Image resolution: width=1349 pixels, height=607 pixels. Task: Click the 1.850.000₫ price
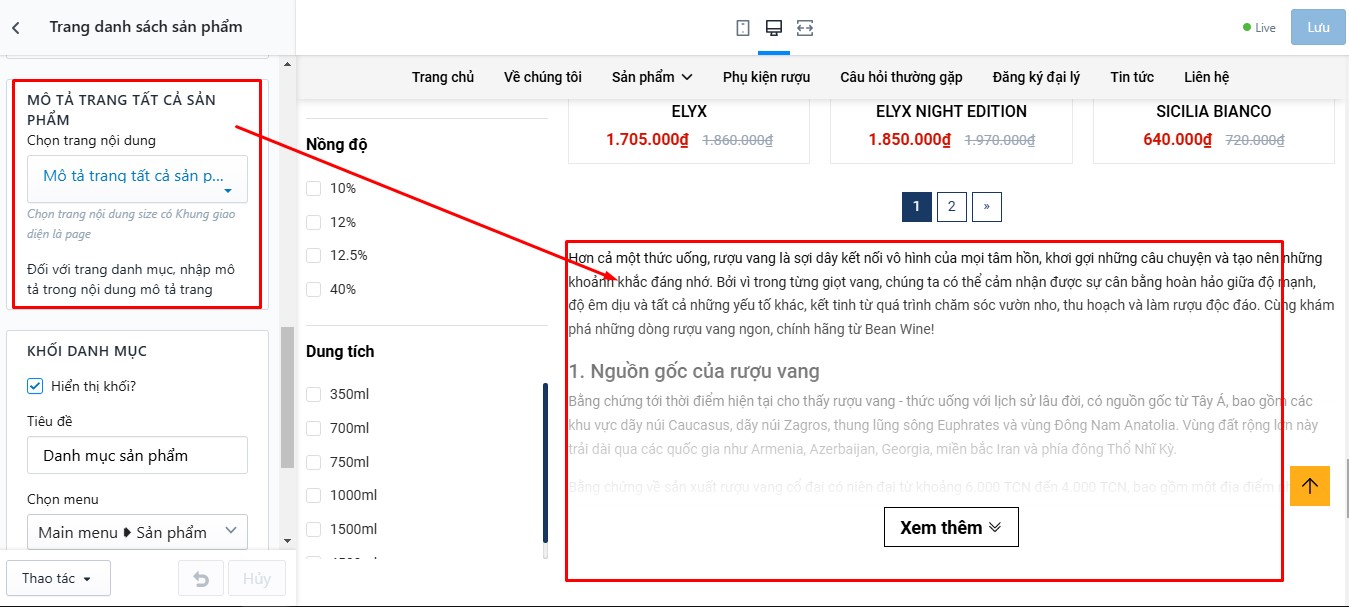pos(910,140)
